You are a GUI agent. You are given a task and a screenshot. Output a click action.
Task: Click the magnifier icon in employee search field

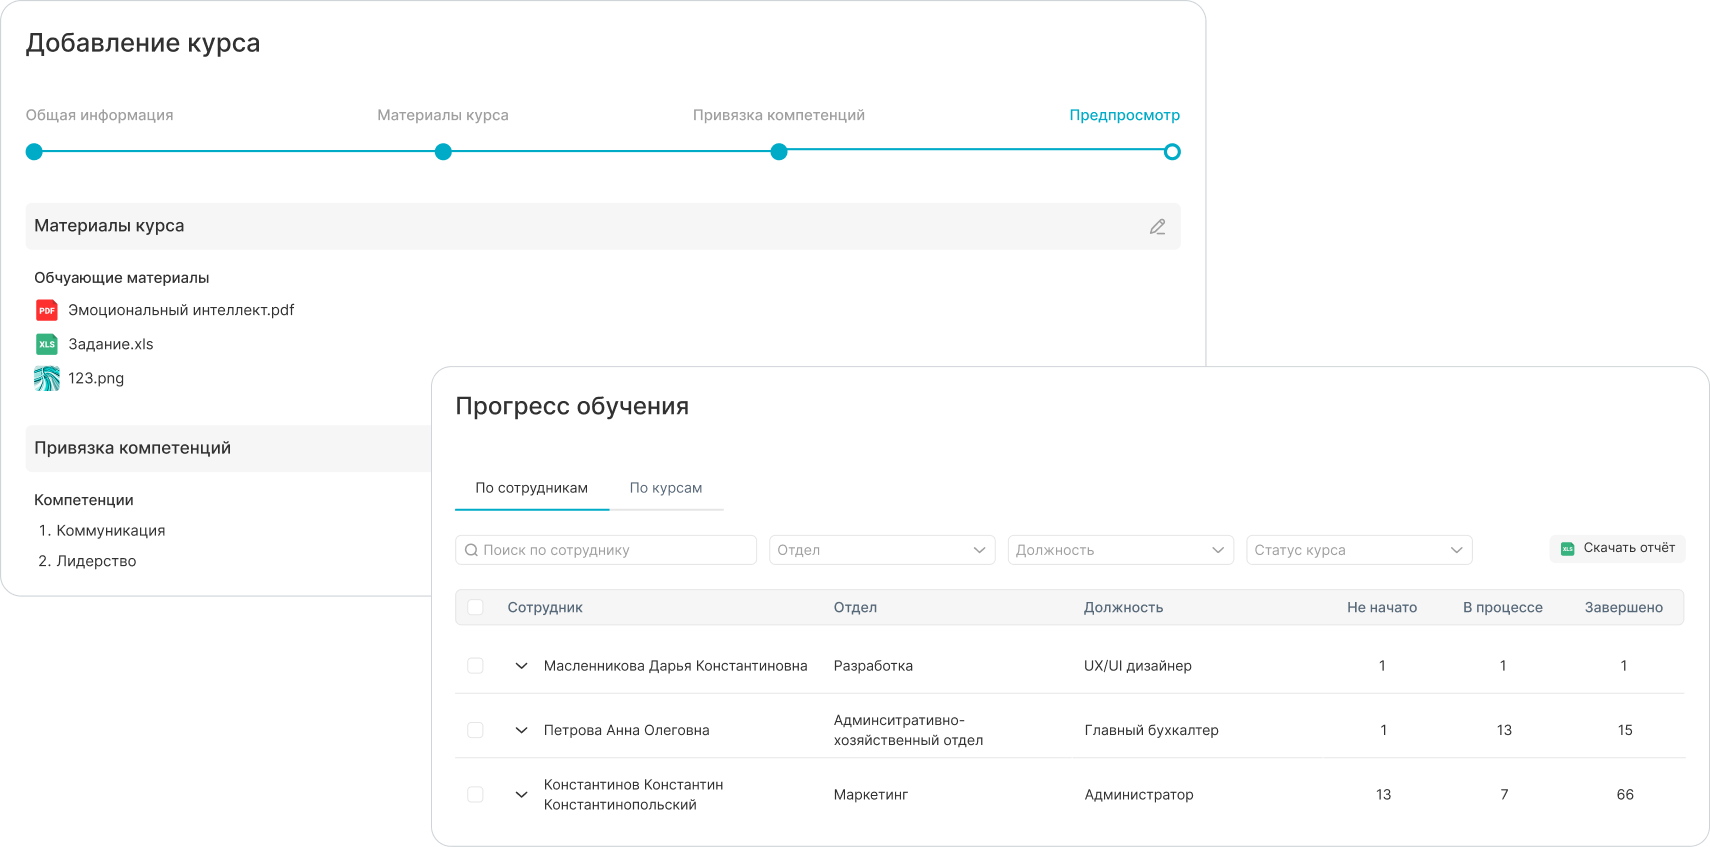pos(471,550)
